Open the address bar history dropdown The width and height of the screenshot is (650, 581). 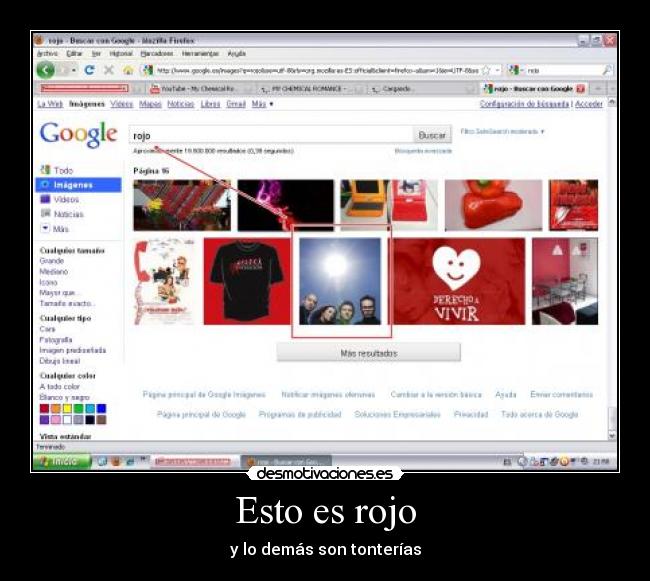(497, 70)
